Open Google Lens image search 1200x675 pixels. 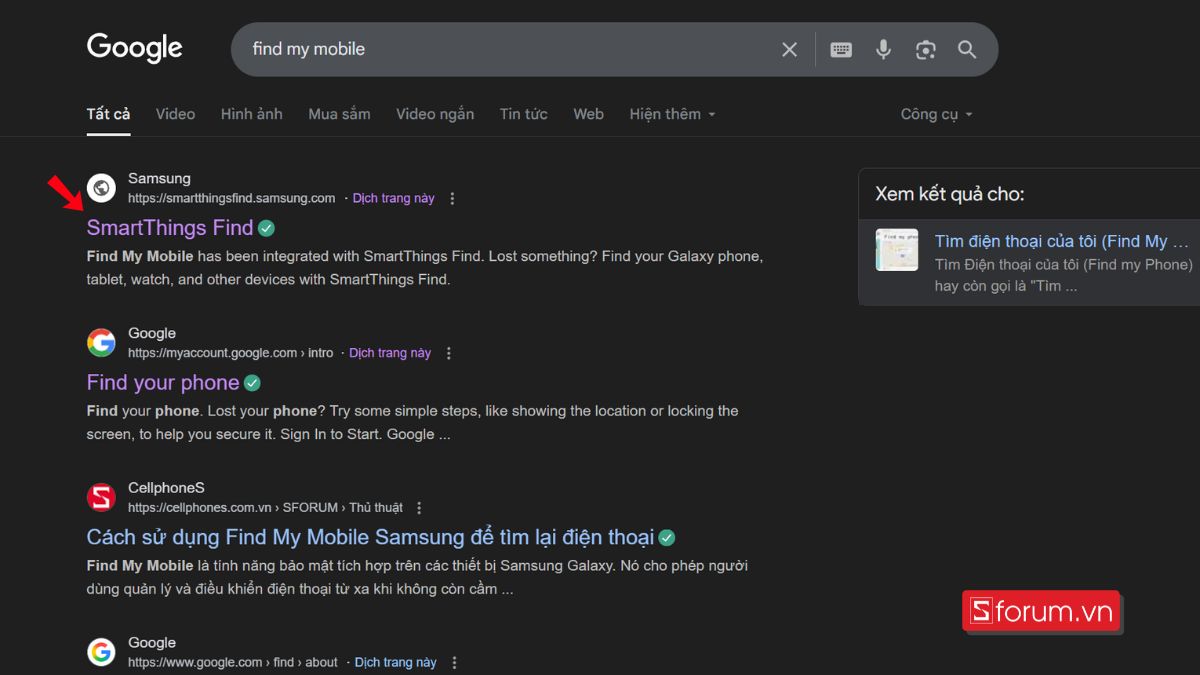point(926,49)
